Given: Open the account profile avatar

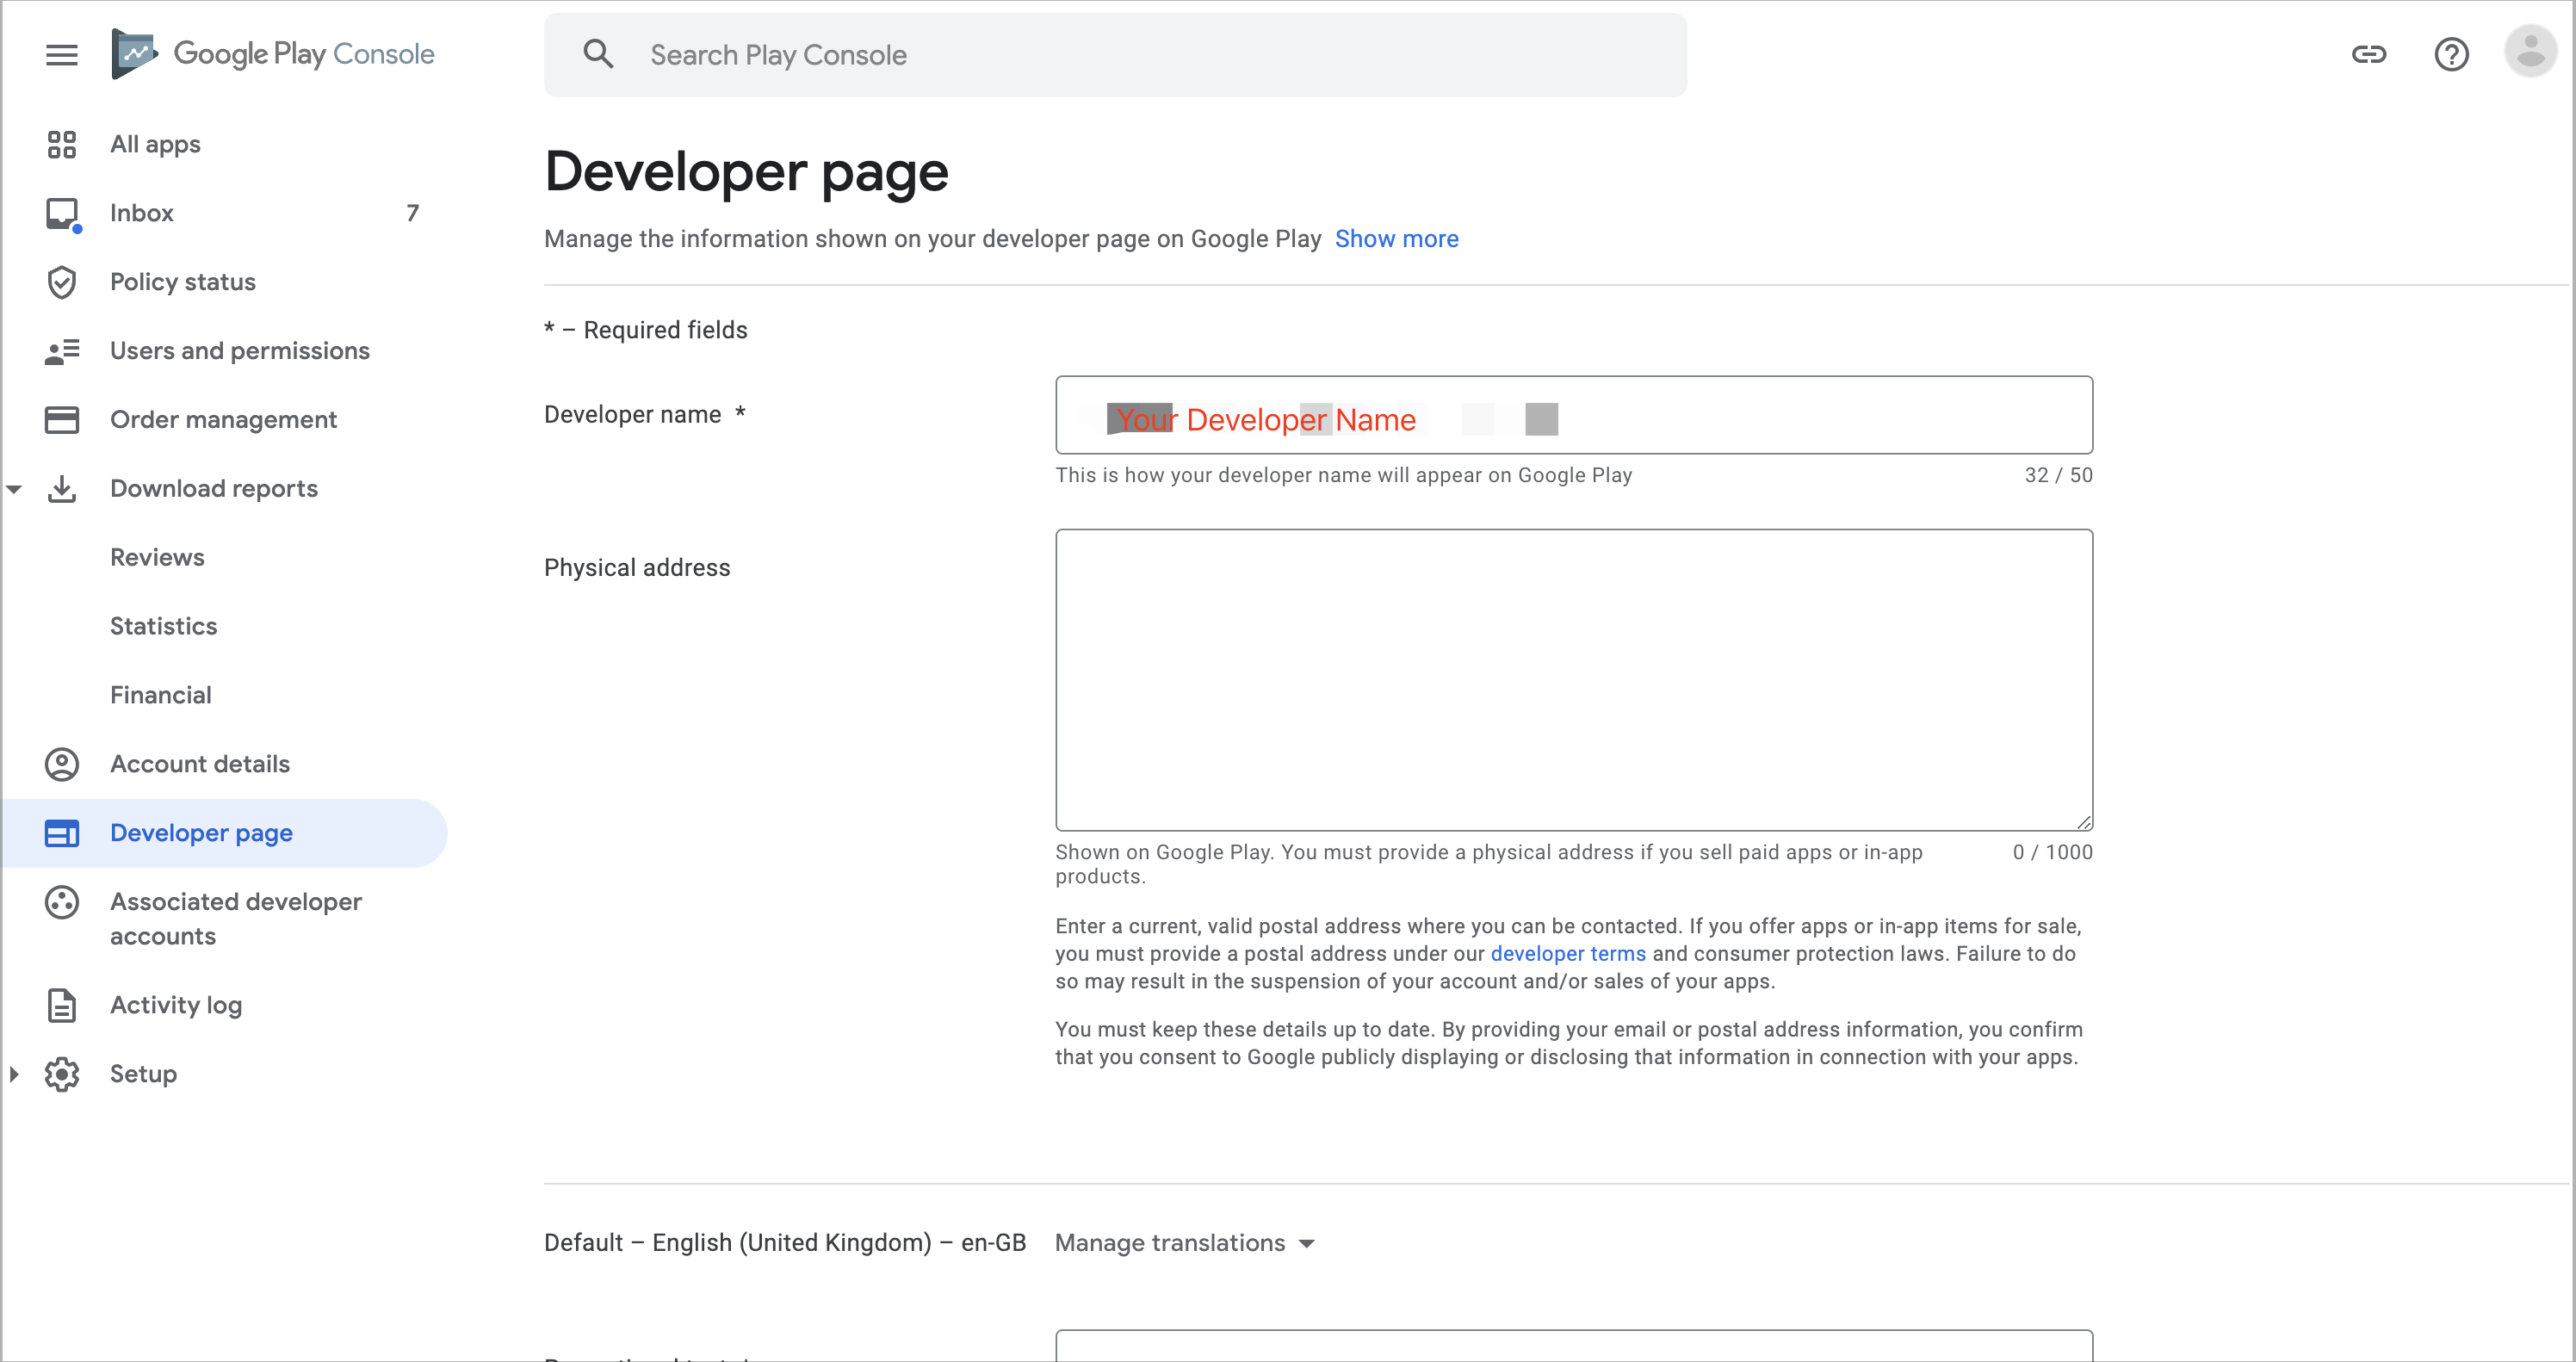Looking at the screenshot, I should 2530,52.
